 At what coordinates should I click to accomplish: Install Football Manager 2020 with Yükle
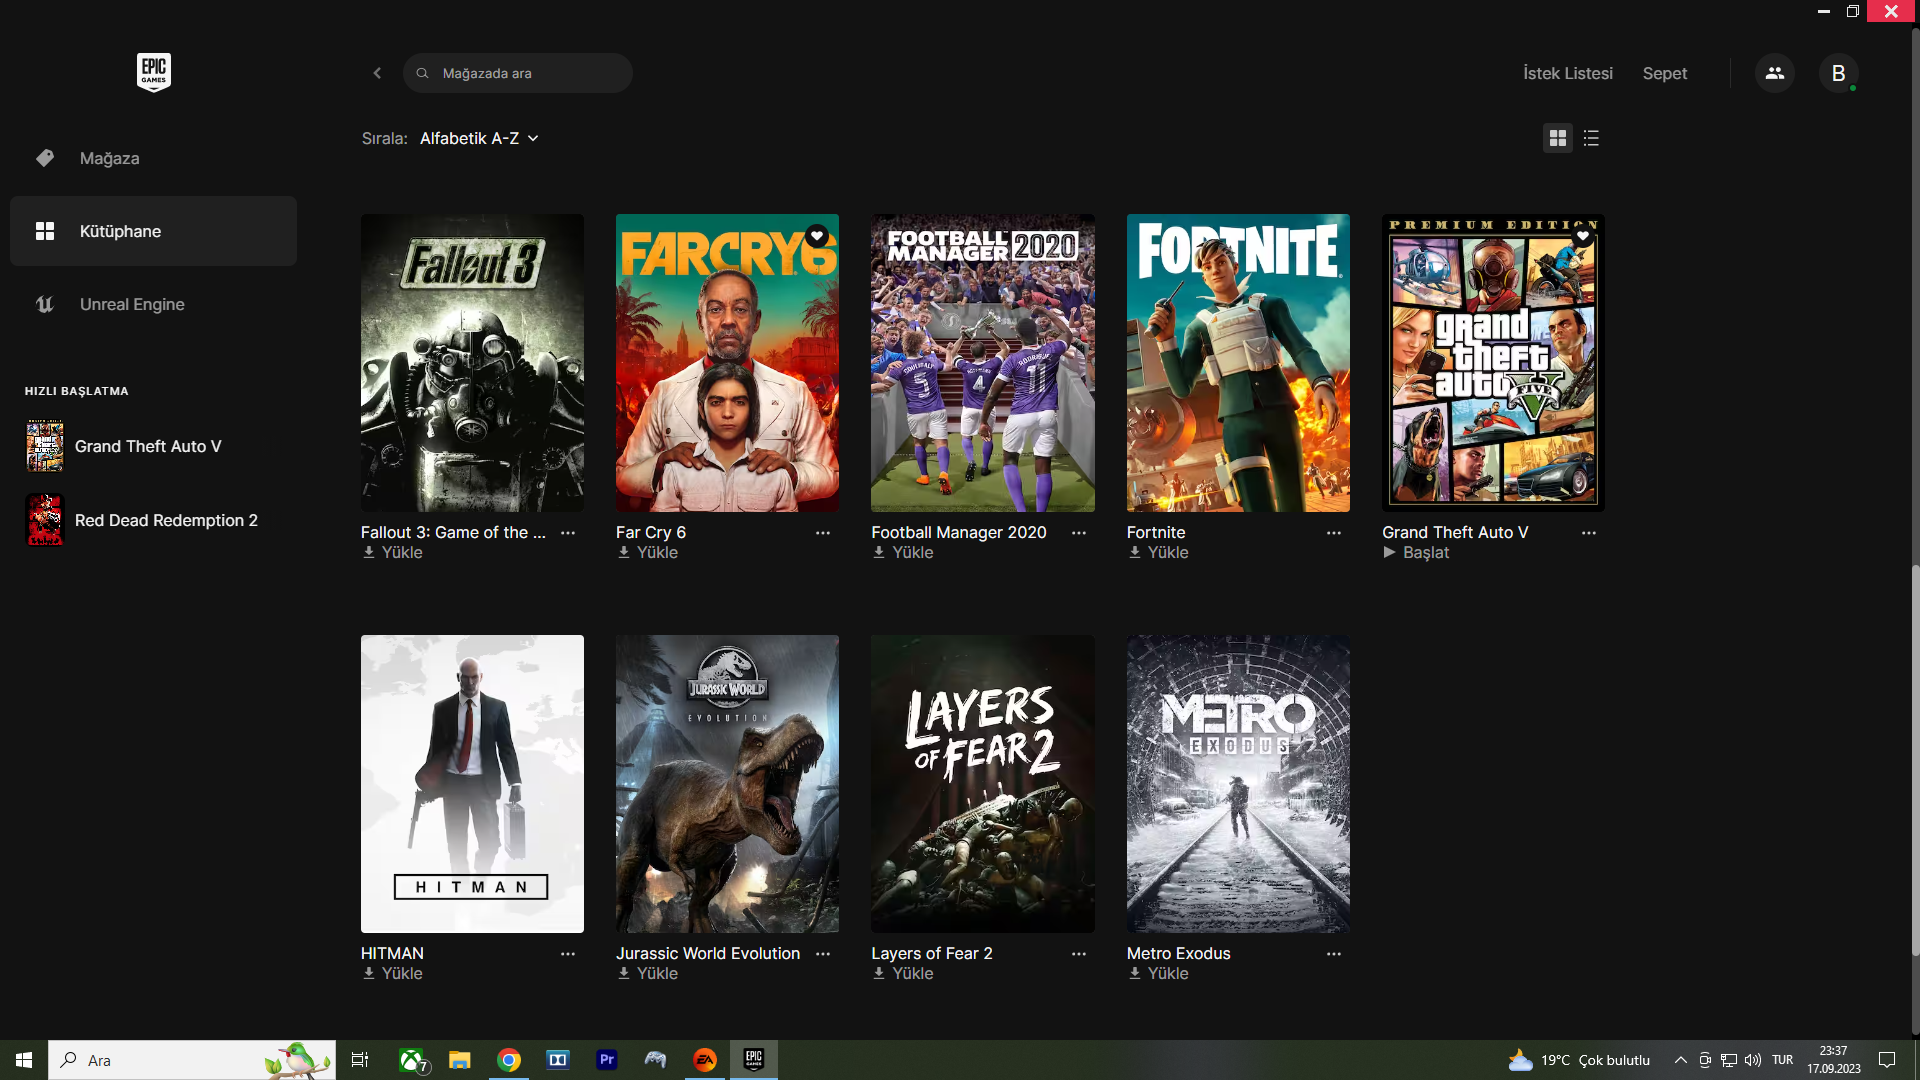tap(903, 553)
